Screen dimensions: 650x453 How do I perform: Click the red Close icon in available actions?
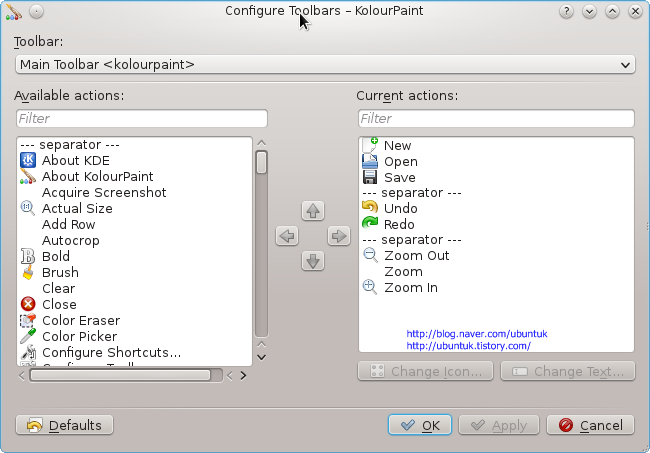[x=28, y=304]
